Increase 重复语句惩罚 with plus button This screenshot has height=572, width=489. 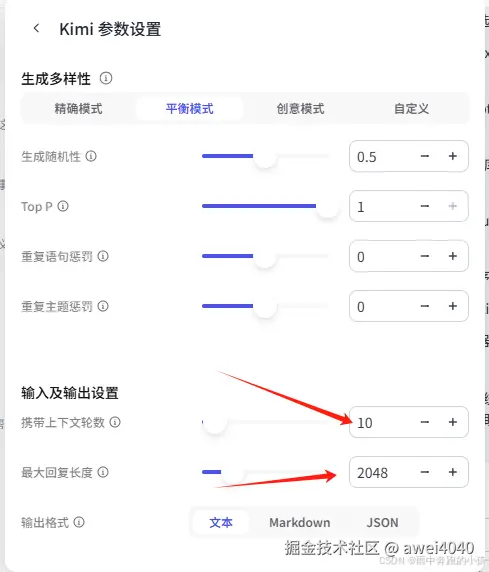(453, 256)
